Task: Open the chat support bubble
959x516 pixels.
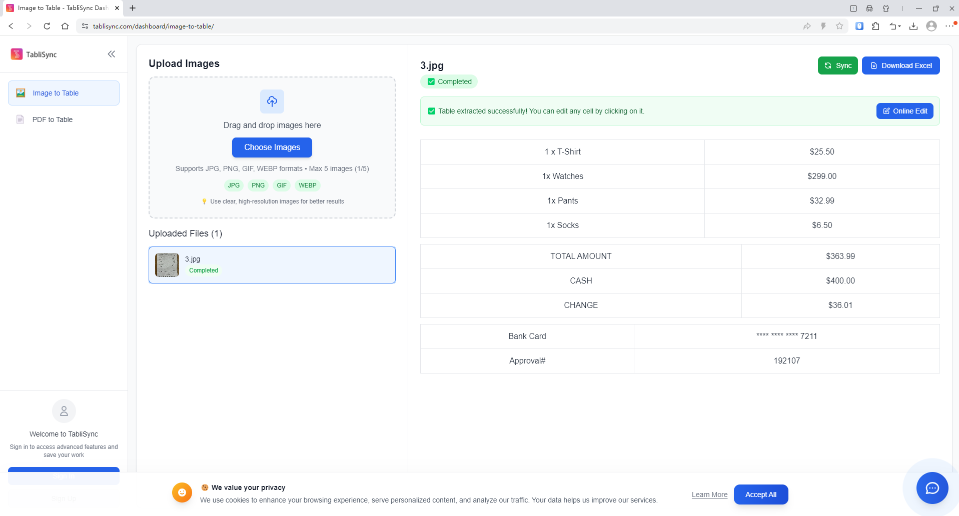Action: (932, 488)
